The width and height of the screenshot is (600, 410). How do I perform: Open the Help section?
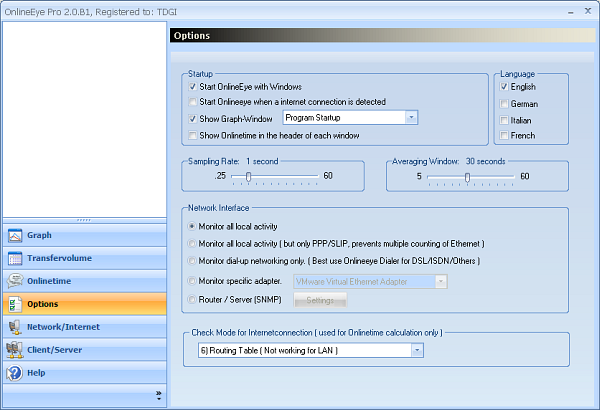(x=85, y=373)
